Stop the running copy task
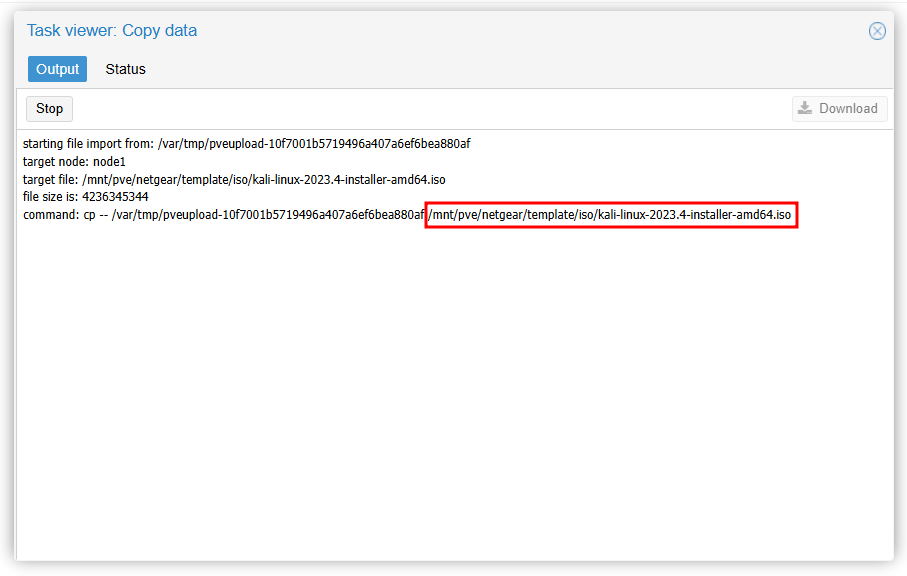 tap(49, 109)
